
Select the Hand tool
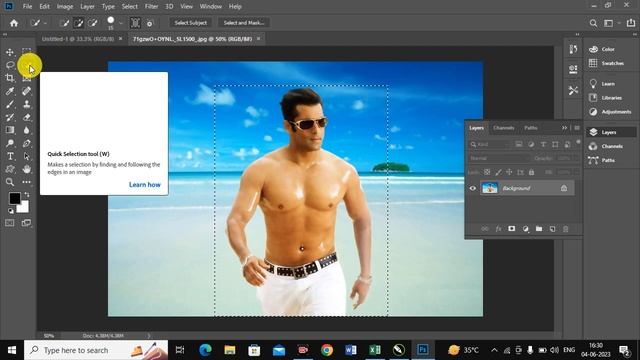tap(27, 169)
